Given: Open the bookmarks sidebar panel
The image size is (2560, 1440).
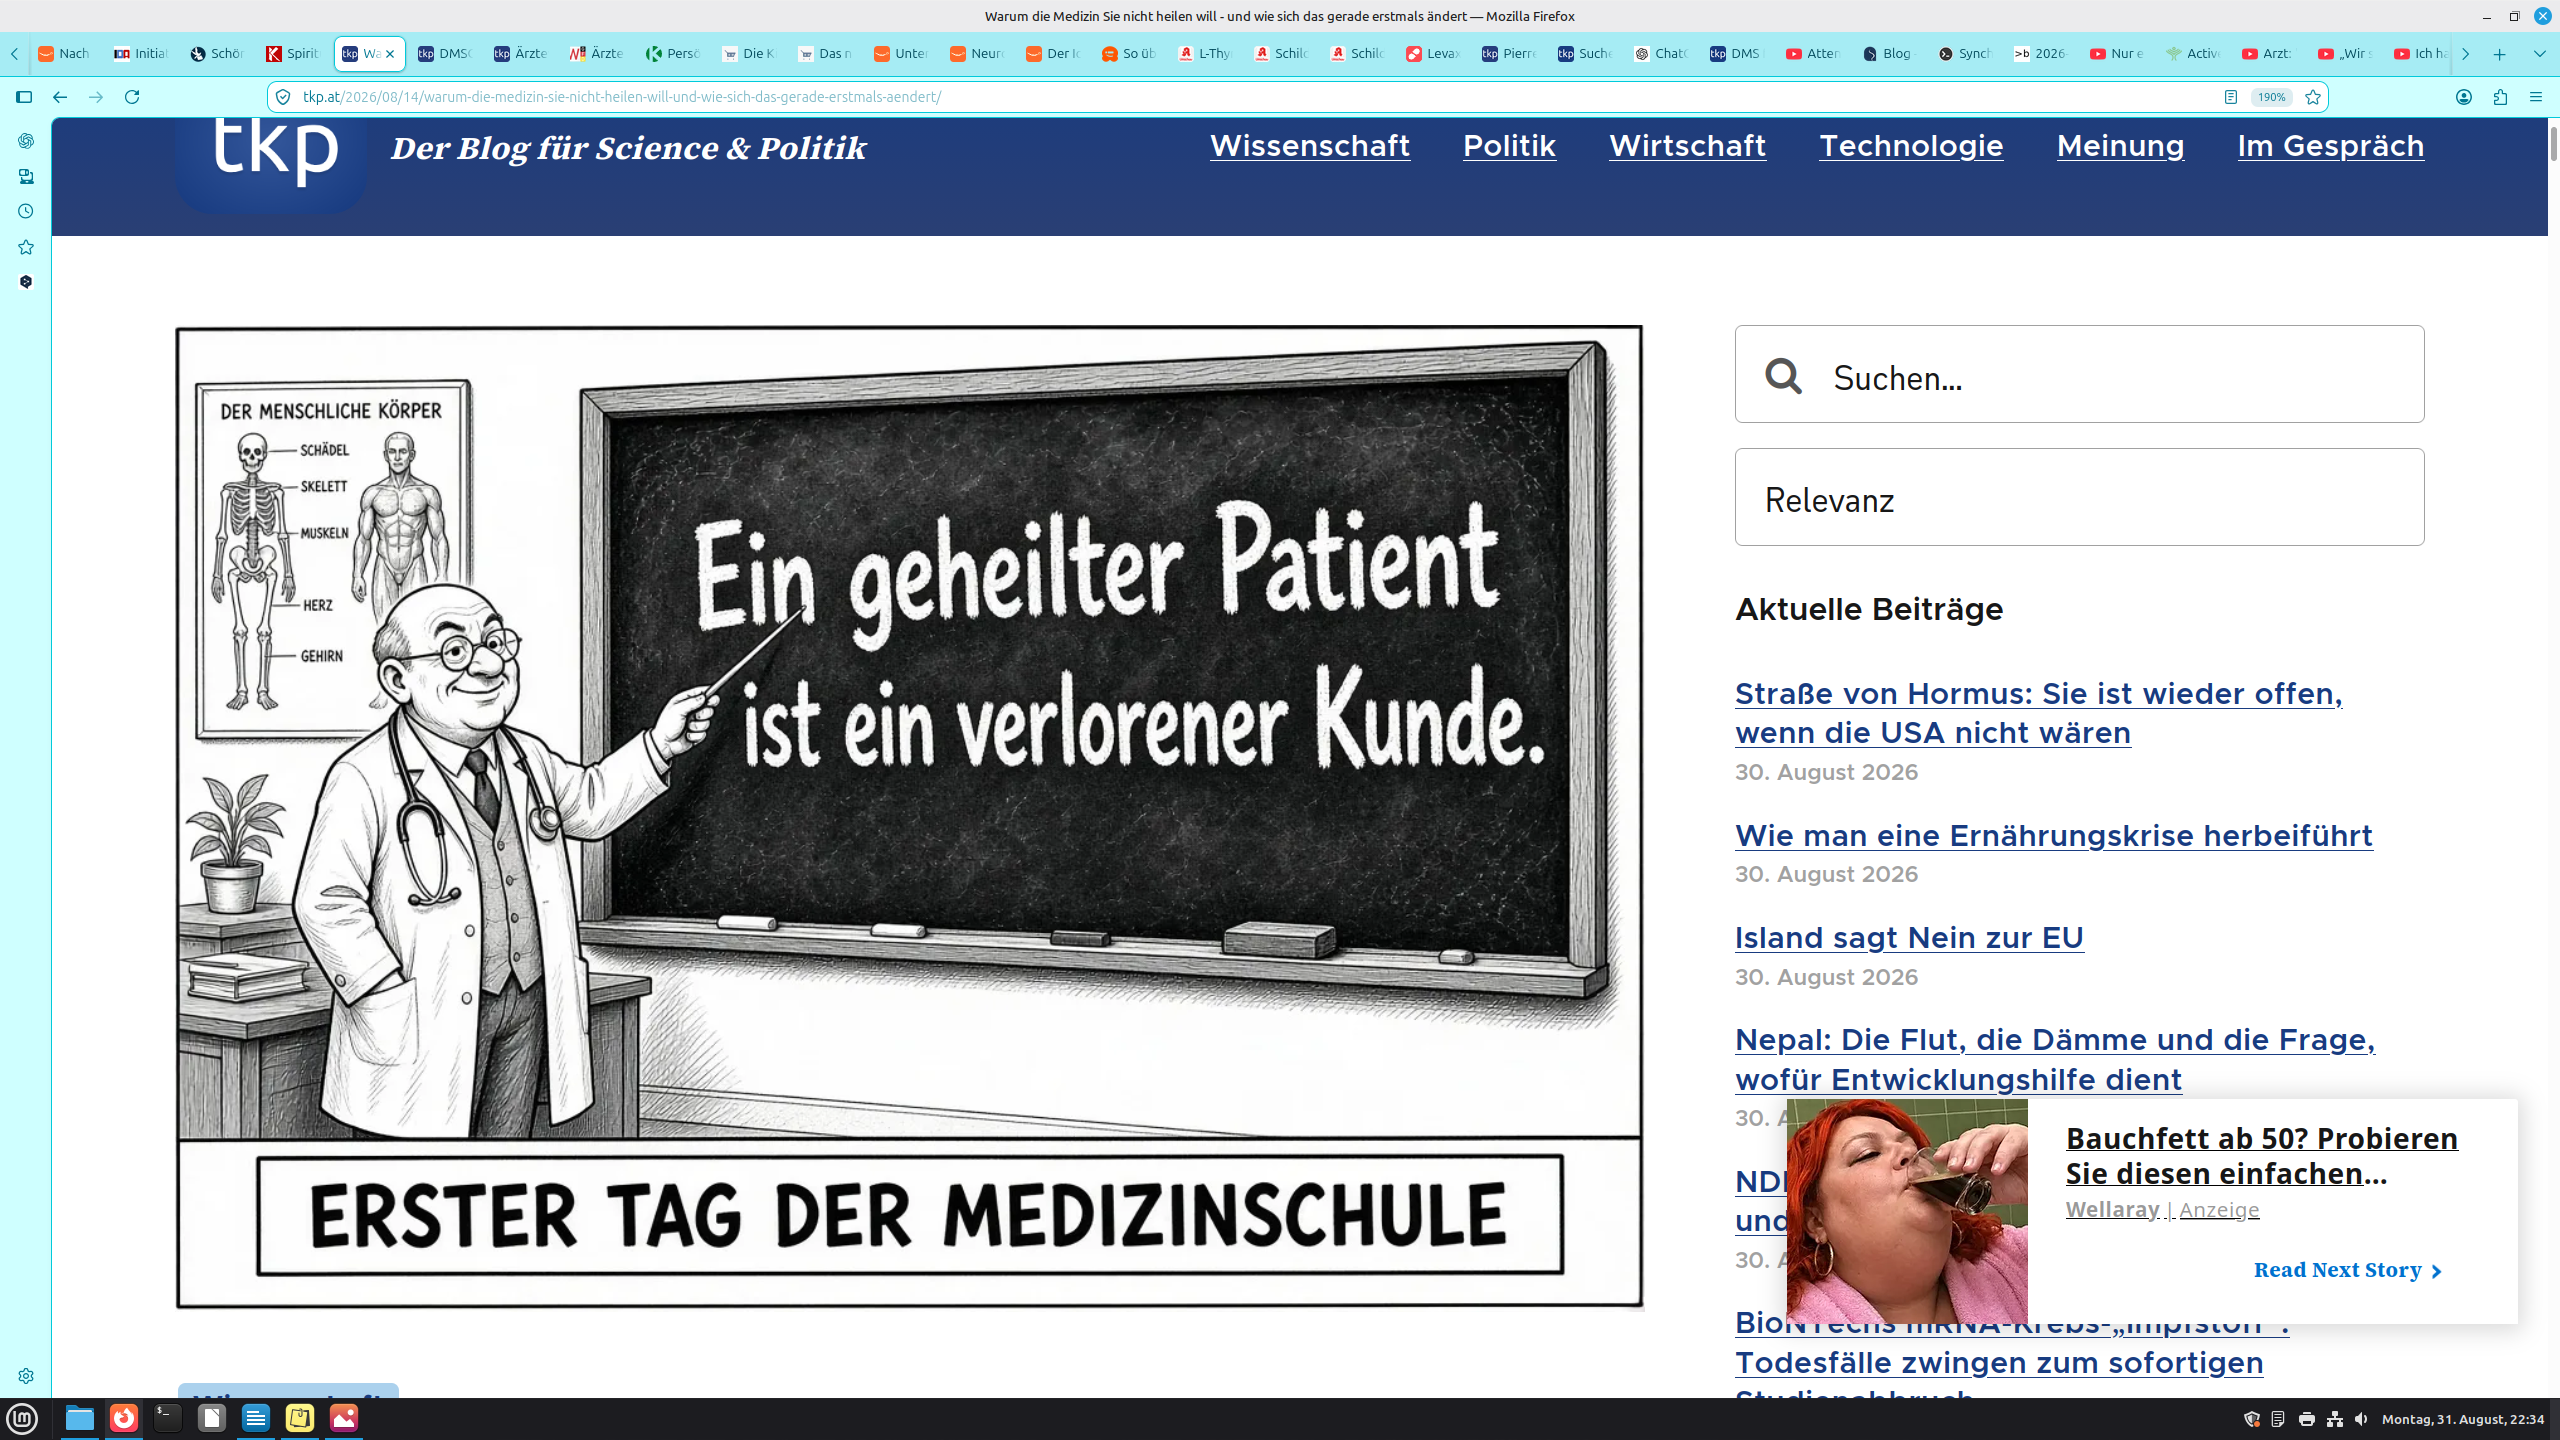Looking at the screenshot, I should (x=26, y=247).
